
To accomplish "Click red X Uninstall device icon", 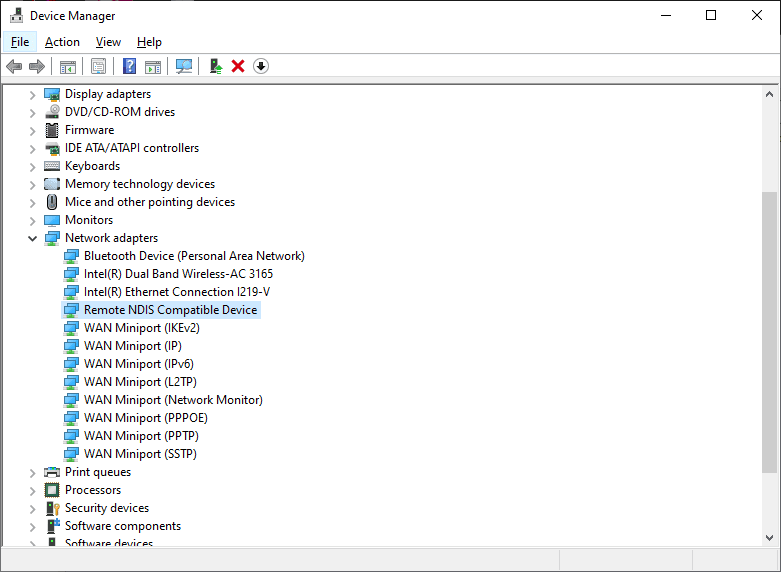I will (x=238, y=66).
